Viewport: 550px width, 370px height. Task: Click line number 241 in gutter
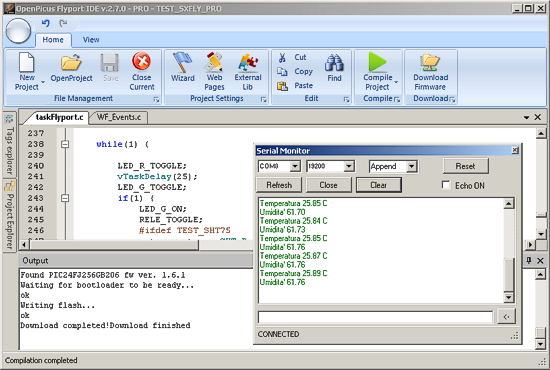[36, 176]
